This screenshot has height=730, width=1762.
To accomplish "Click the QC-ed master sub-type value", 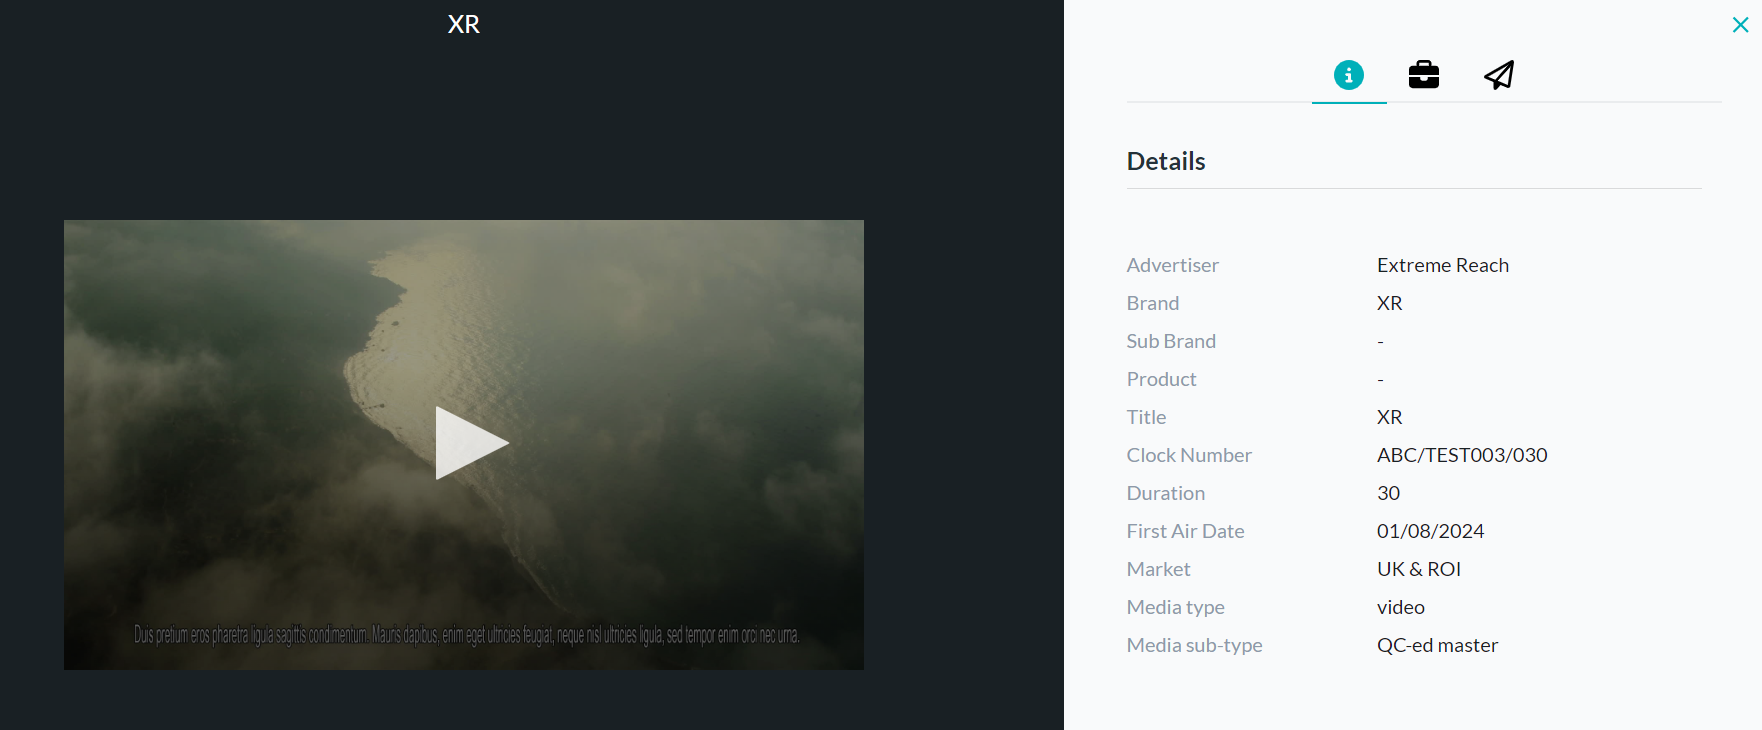I will [1437, 645].
